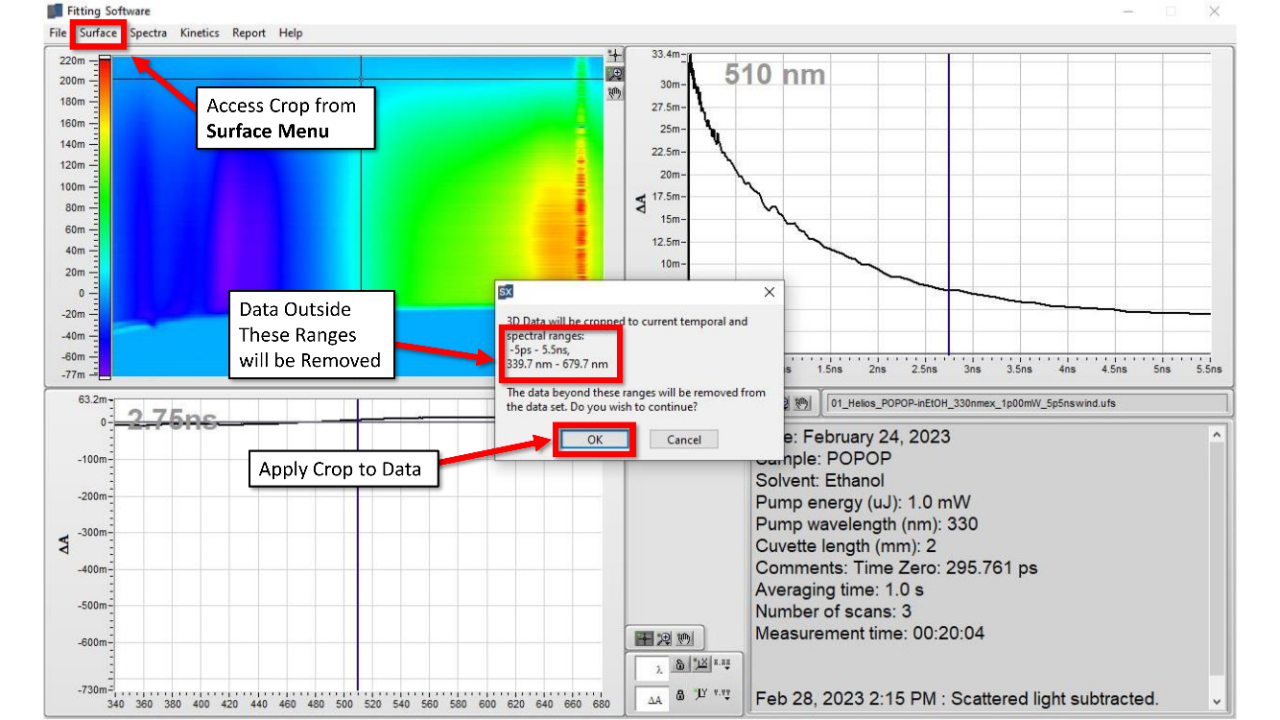The width and height of the screenshot is (1280, 720).
Task: Click notes scrollbar up arrow
Action: click(1216, 435)
